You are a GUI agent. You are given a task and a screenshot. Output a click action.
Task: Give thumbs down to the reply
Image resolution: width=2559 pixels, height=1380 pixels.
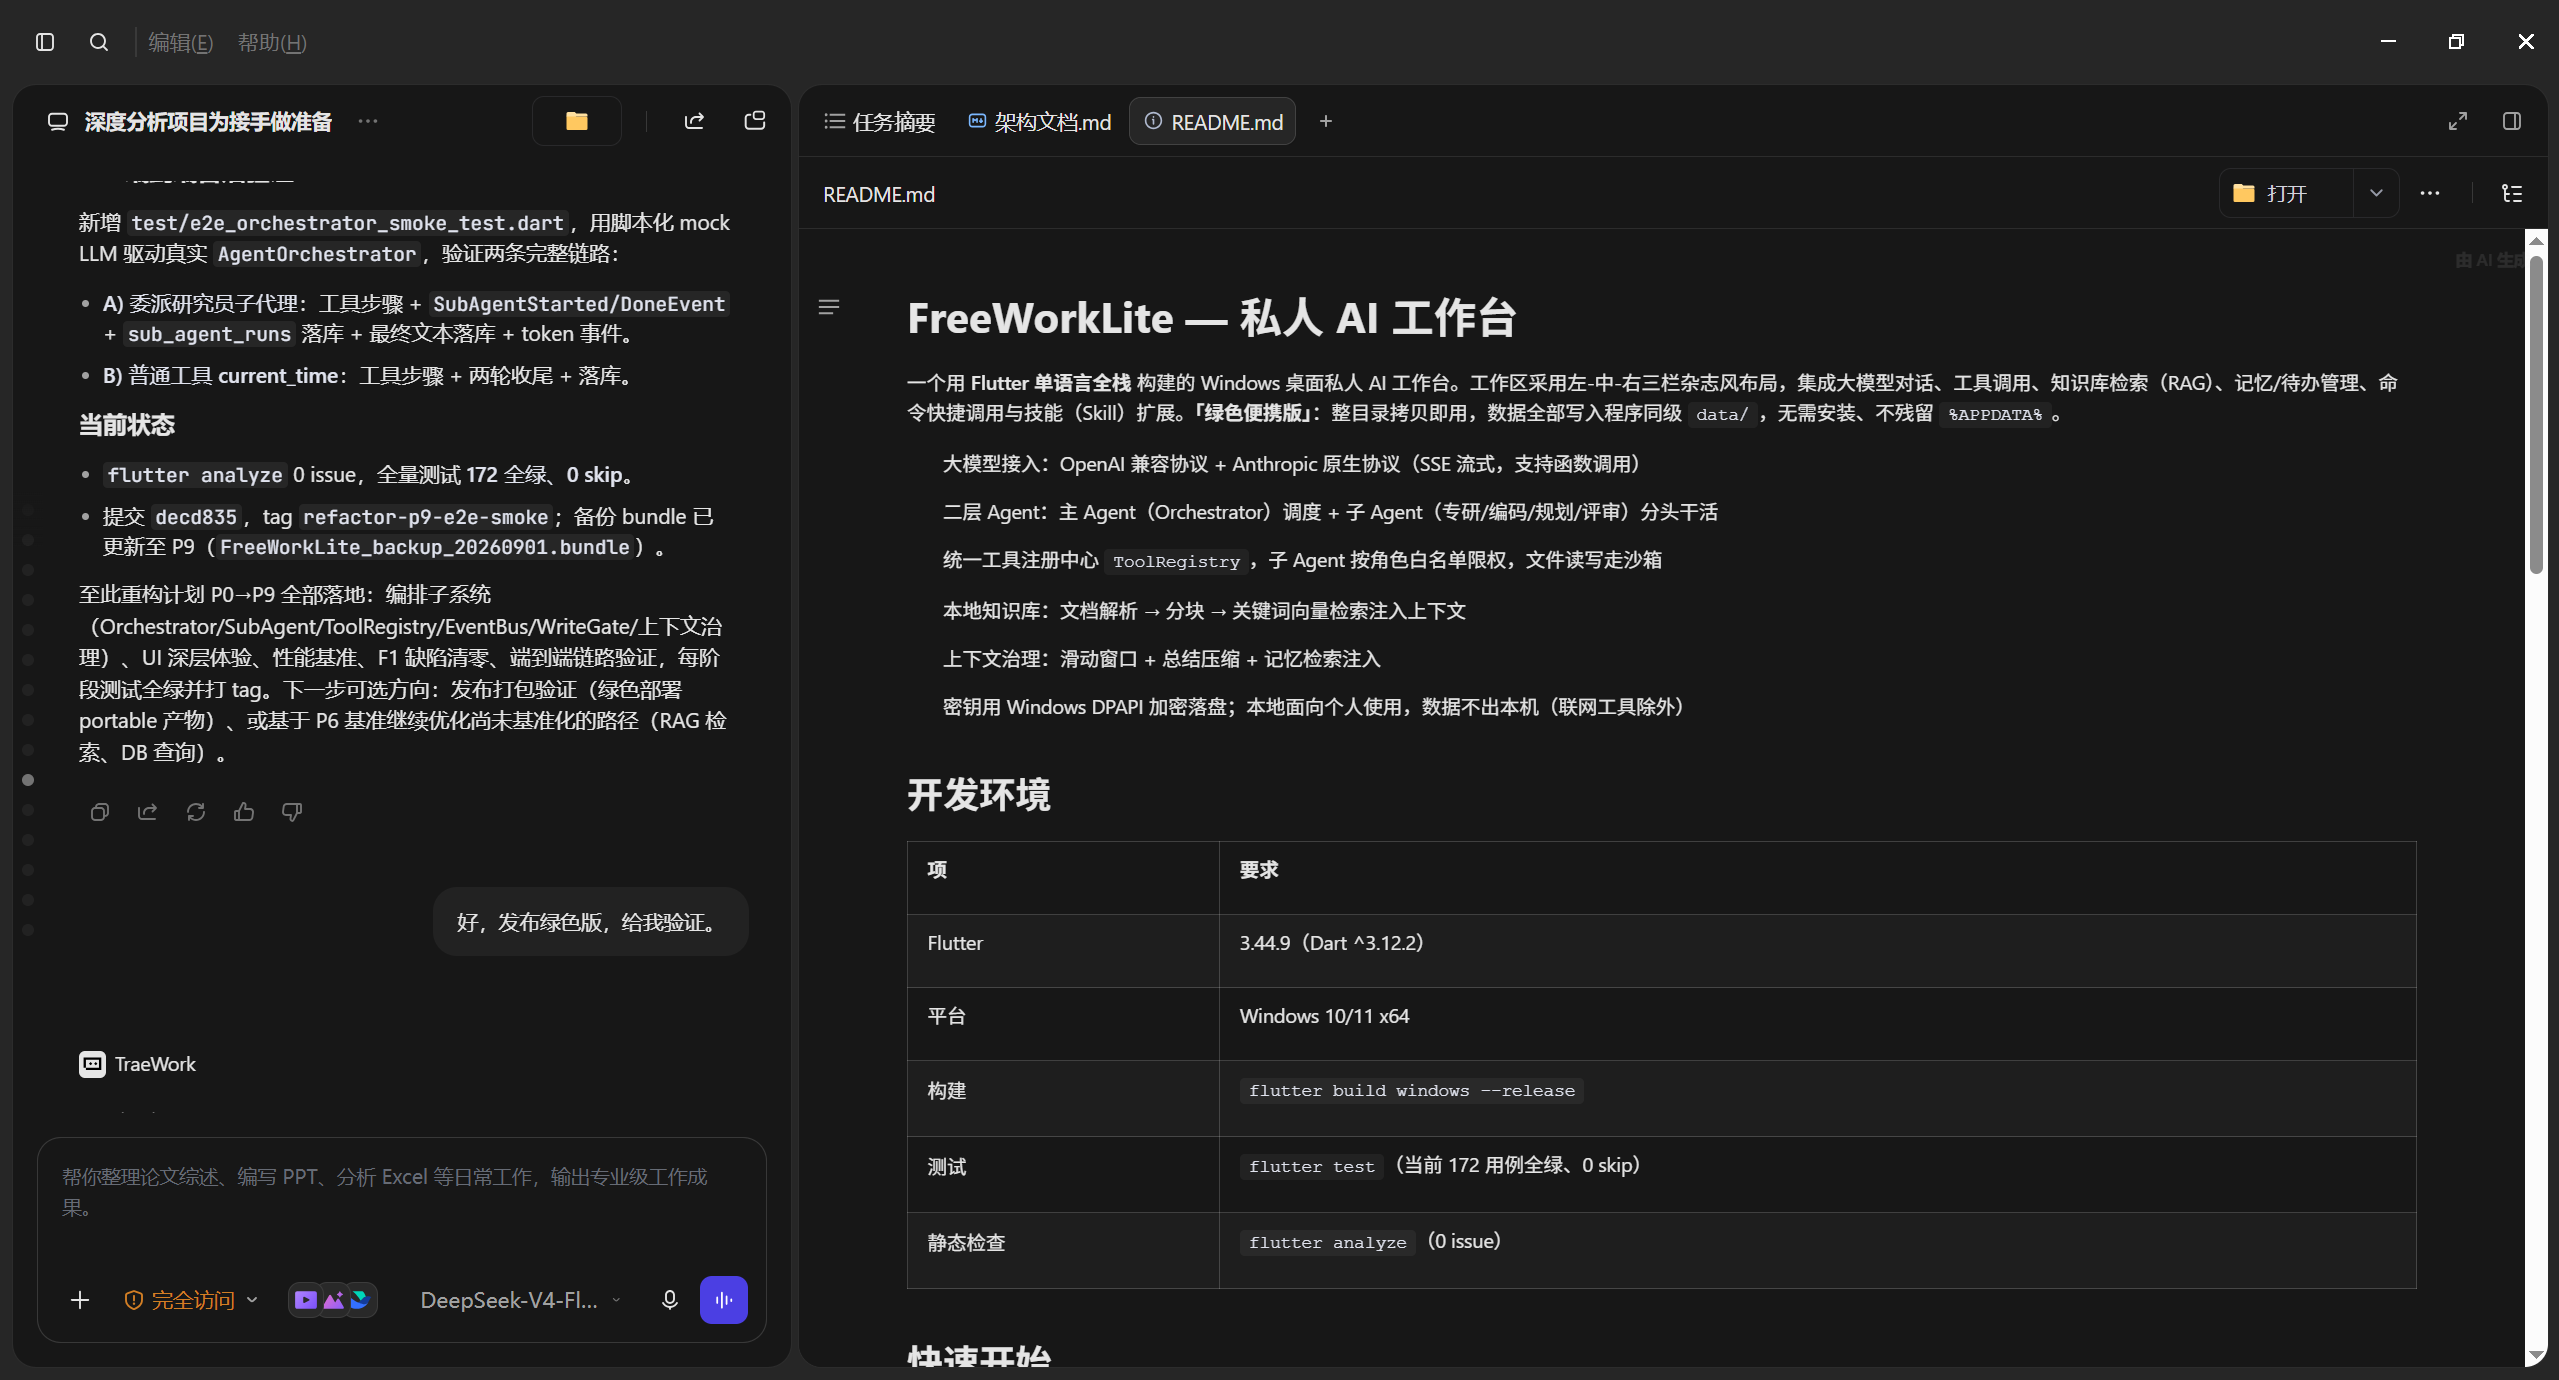coord(292,812)
